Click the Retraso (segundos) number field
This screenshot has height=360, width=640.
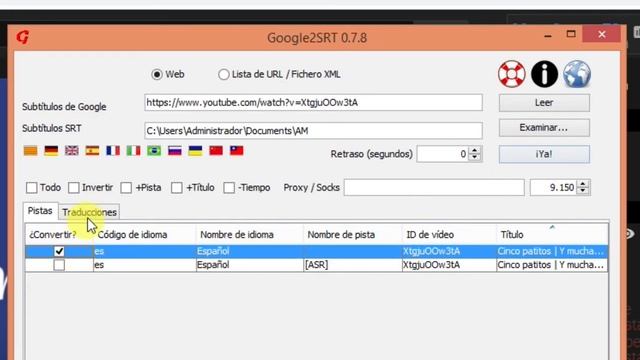[443, 154]
